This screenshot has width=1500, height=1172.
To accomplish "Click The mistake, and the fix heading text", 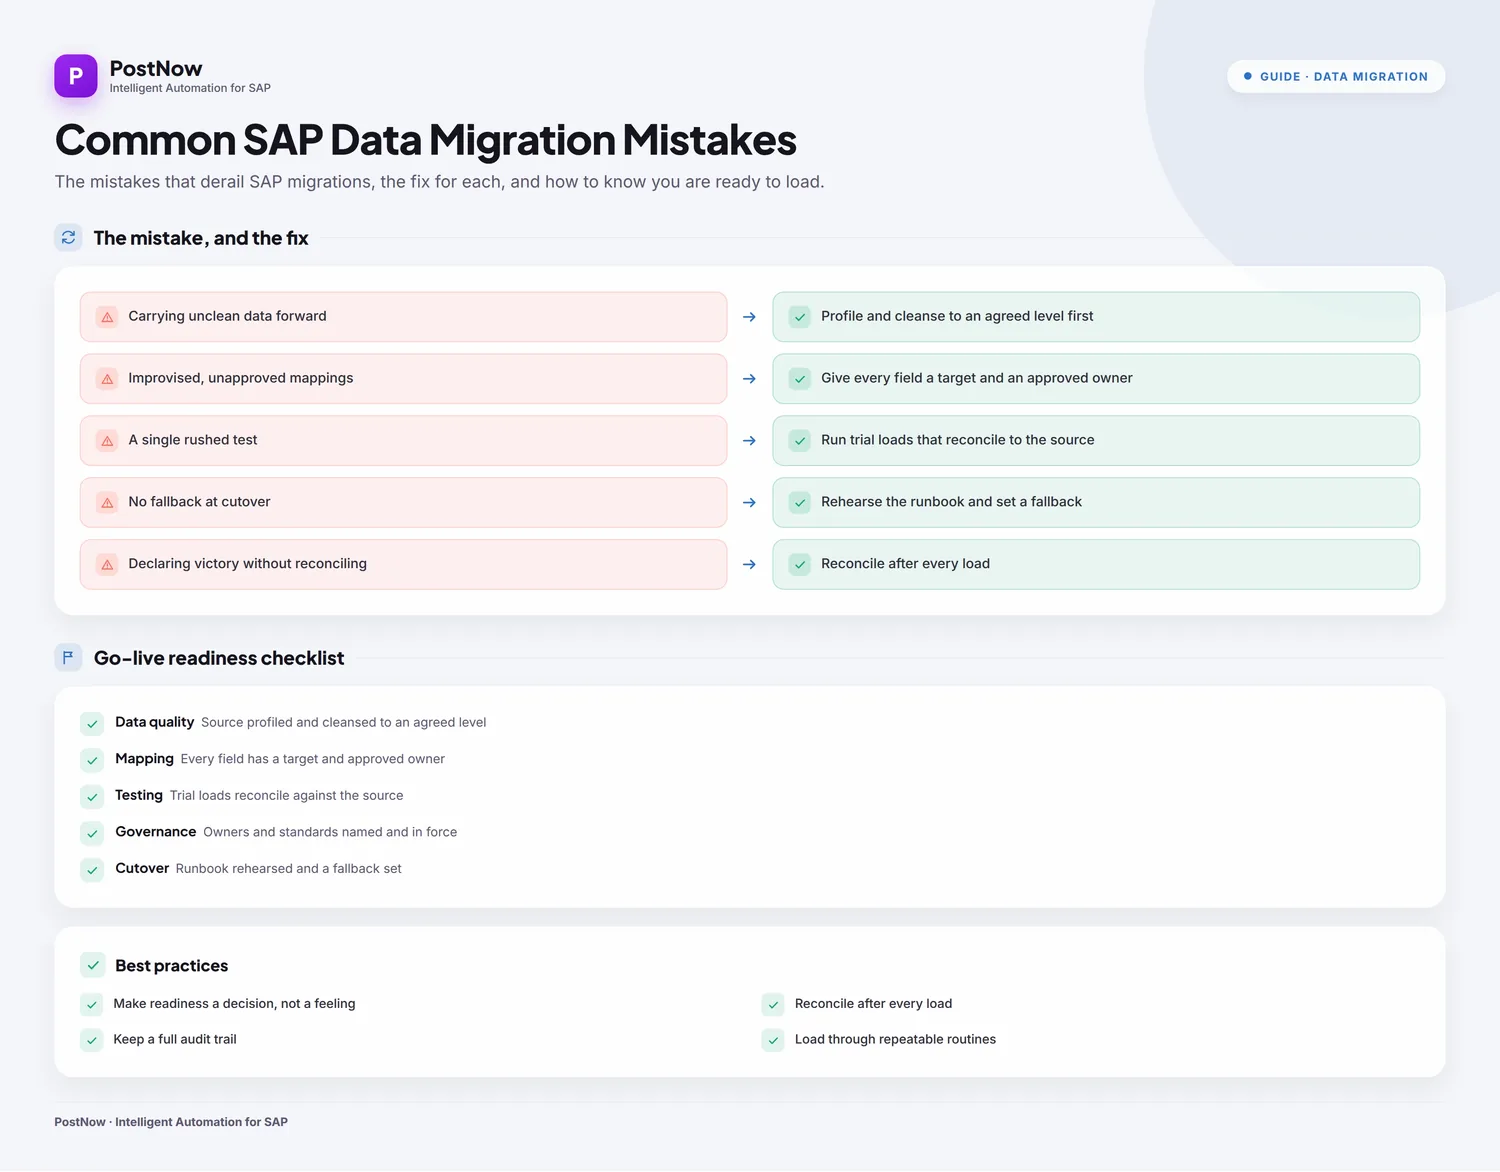I will [201, 238].
